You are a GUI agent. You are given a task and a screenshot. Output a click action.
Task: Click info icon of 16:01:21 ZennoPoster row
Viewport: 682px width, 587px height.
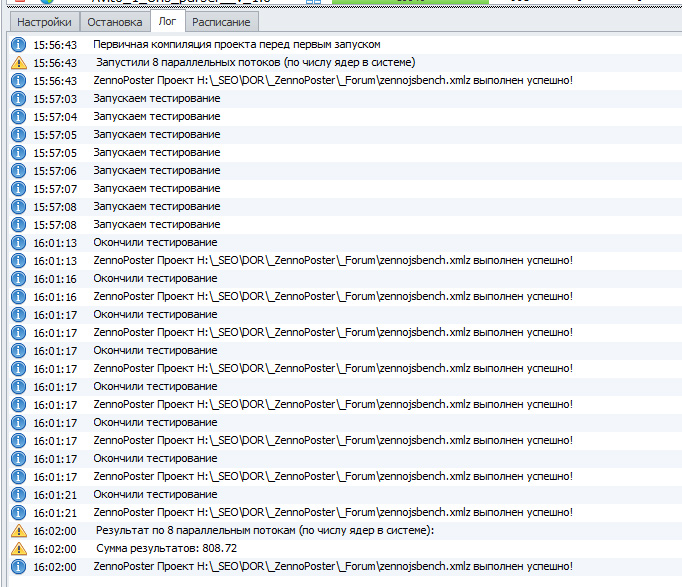18,513
